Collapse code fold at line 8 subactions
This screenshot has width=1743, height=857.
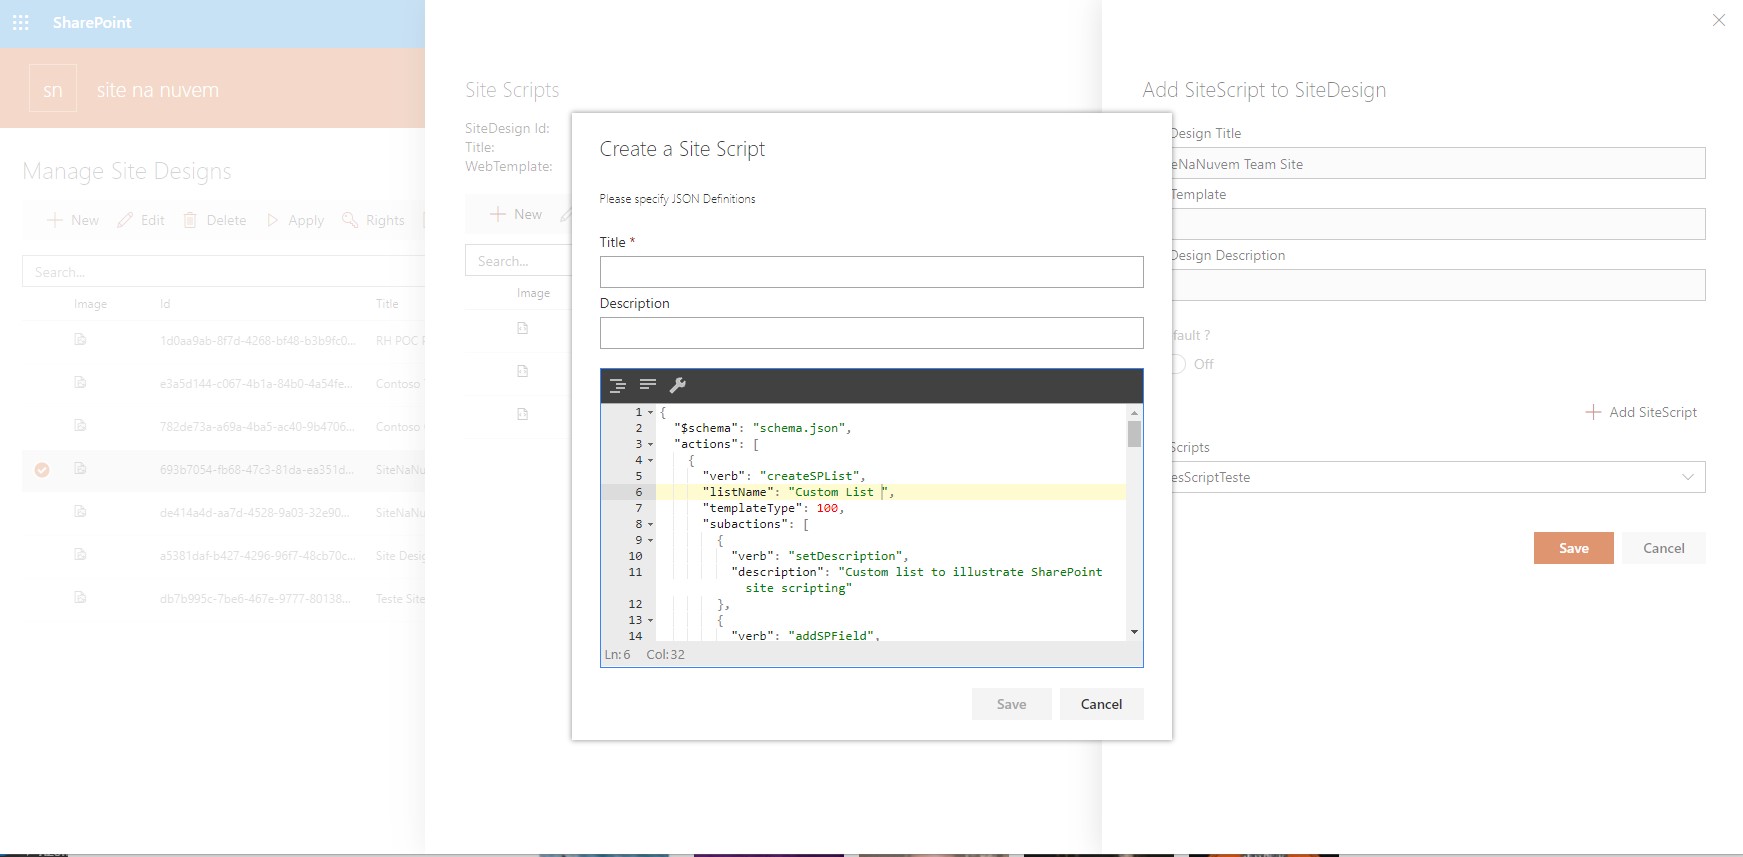click(x=650, y=524)
